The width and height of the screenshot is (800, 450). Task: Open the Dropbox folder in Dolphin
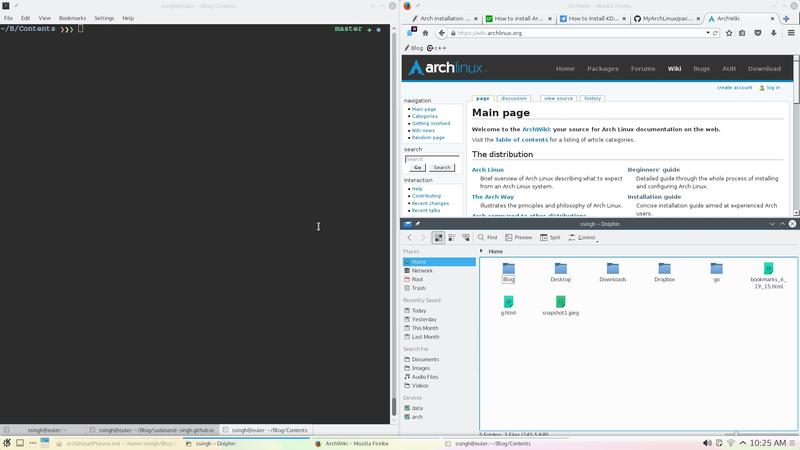(x=664, y=272)
